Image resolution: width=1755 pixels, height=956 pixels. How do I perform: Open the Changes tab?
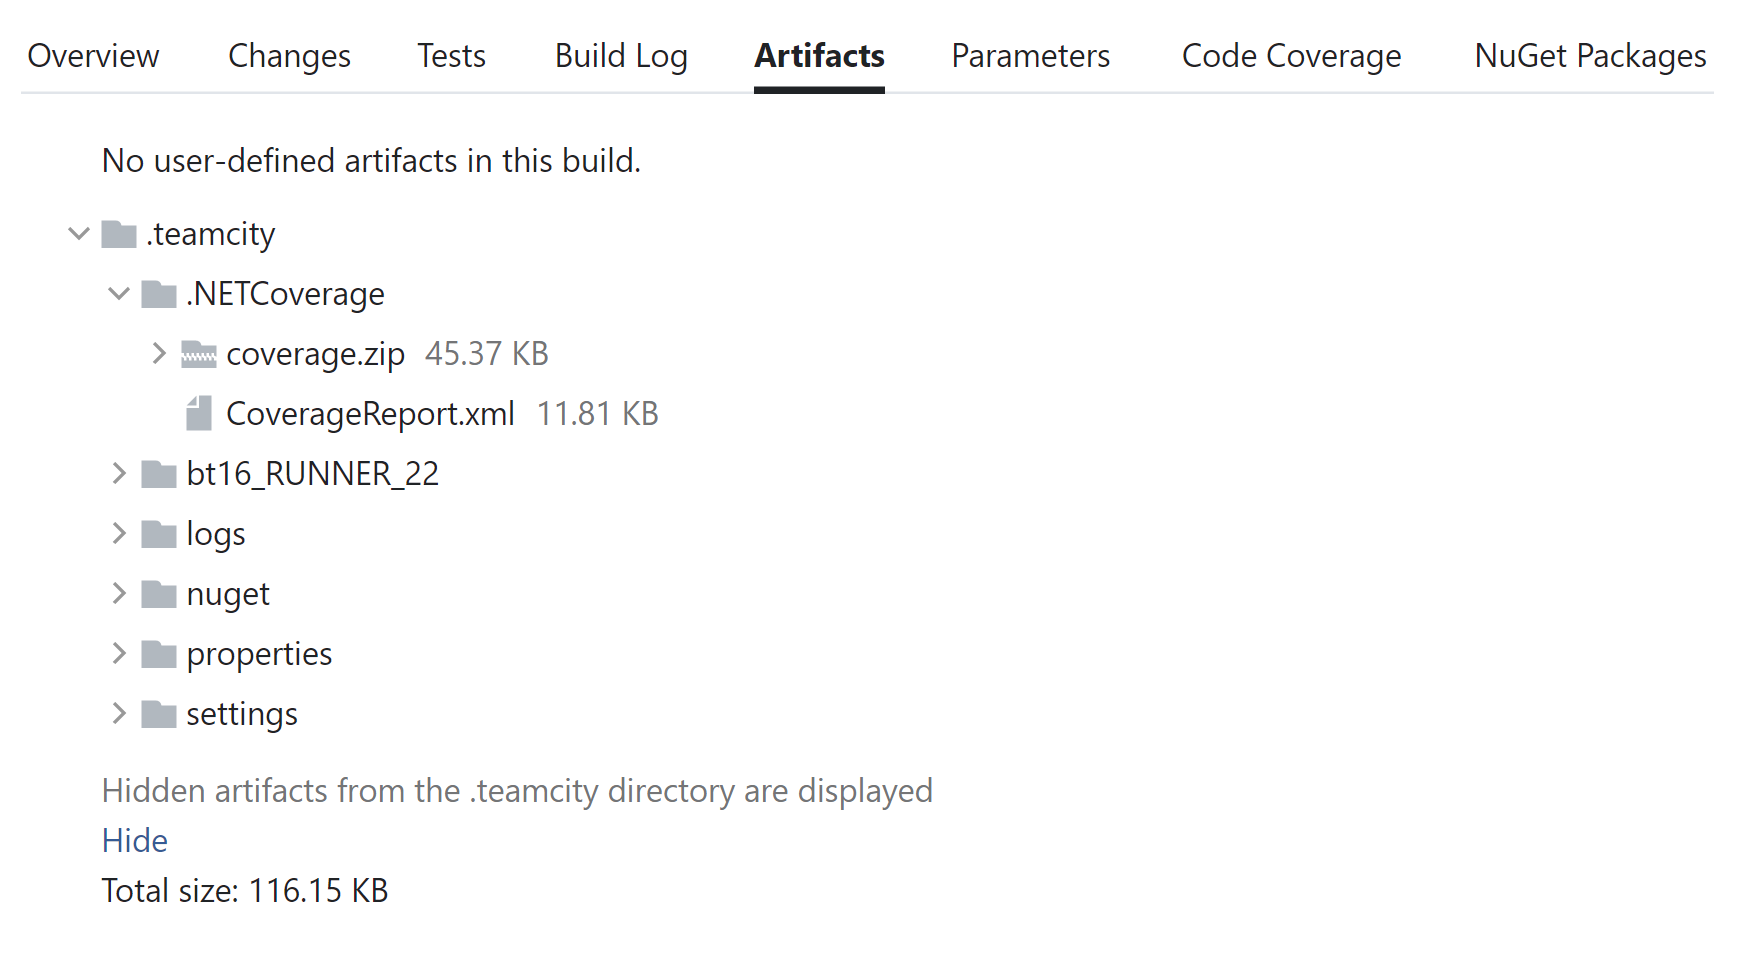289,57
